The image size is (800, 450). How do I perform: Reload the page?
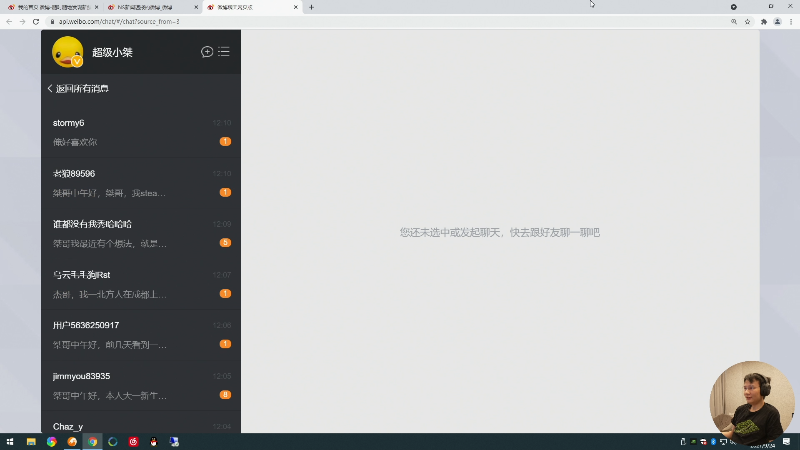coord(36,21)
